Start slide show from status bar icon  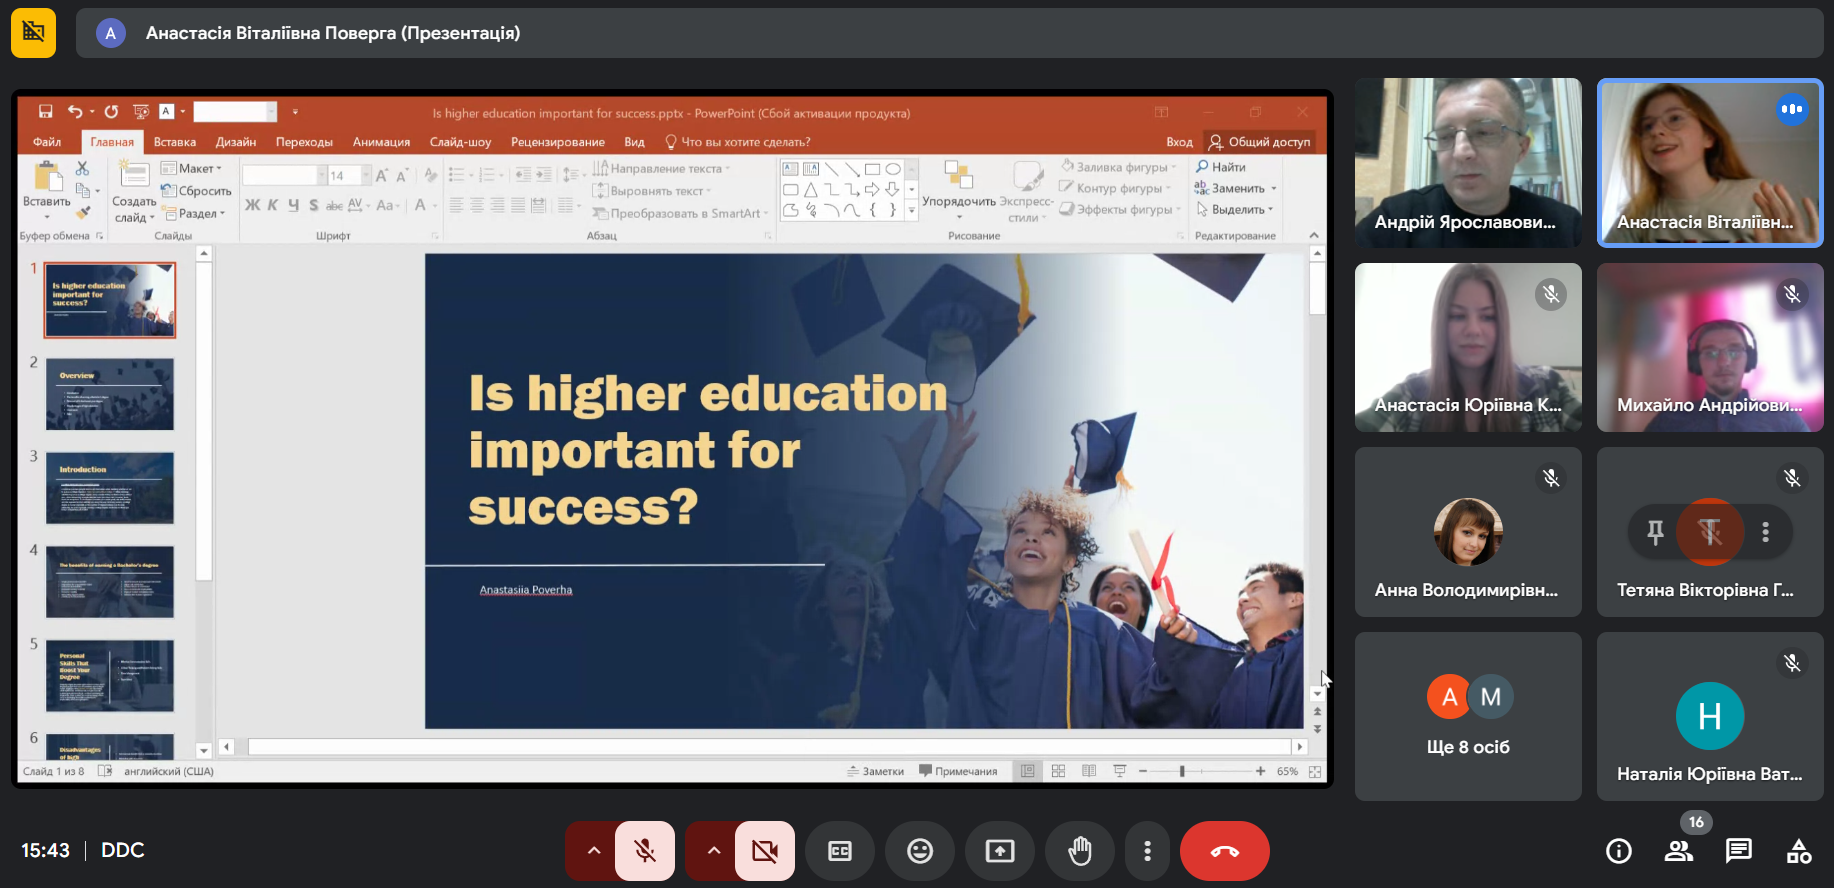pyautogui.click(x=1120, y=771)
